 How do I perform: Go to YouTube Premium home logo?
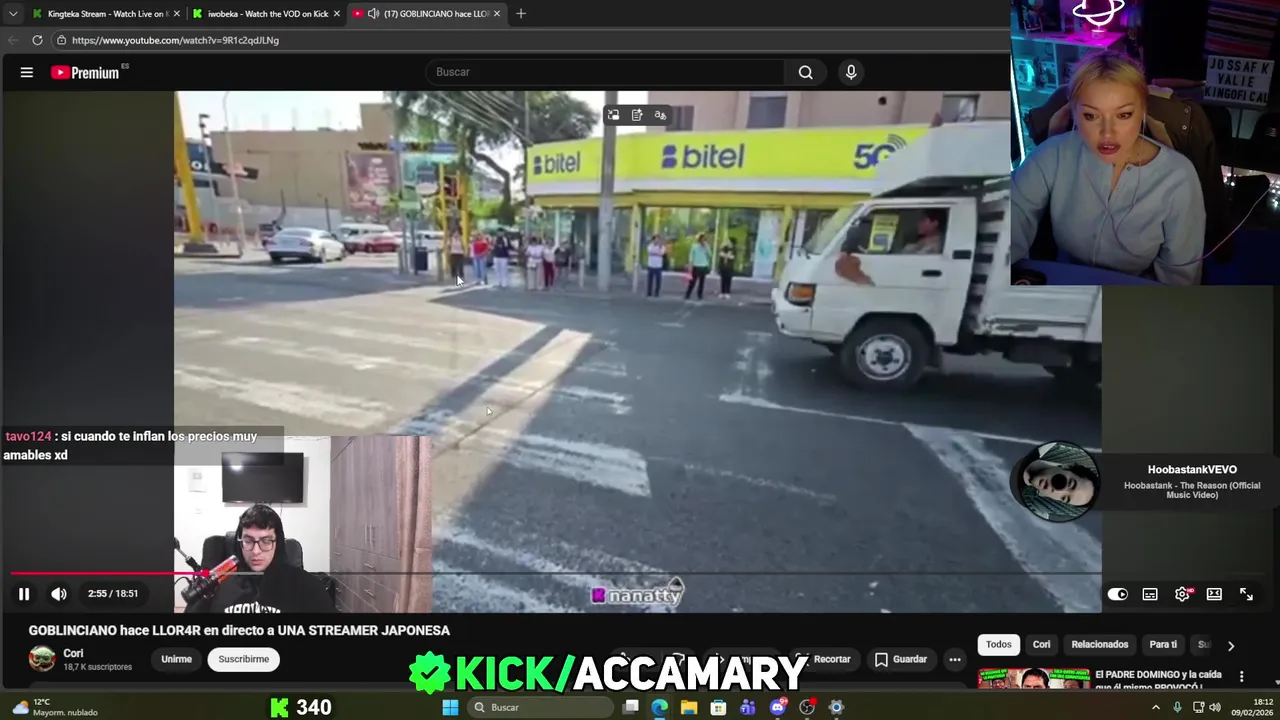85,72
